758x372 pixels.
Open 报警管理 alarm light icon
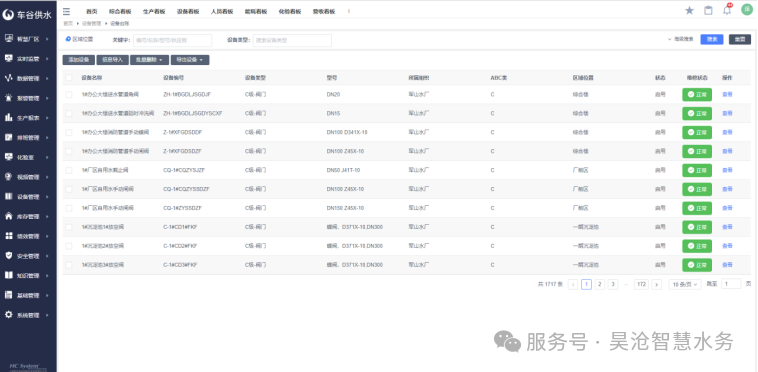8,98
